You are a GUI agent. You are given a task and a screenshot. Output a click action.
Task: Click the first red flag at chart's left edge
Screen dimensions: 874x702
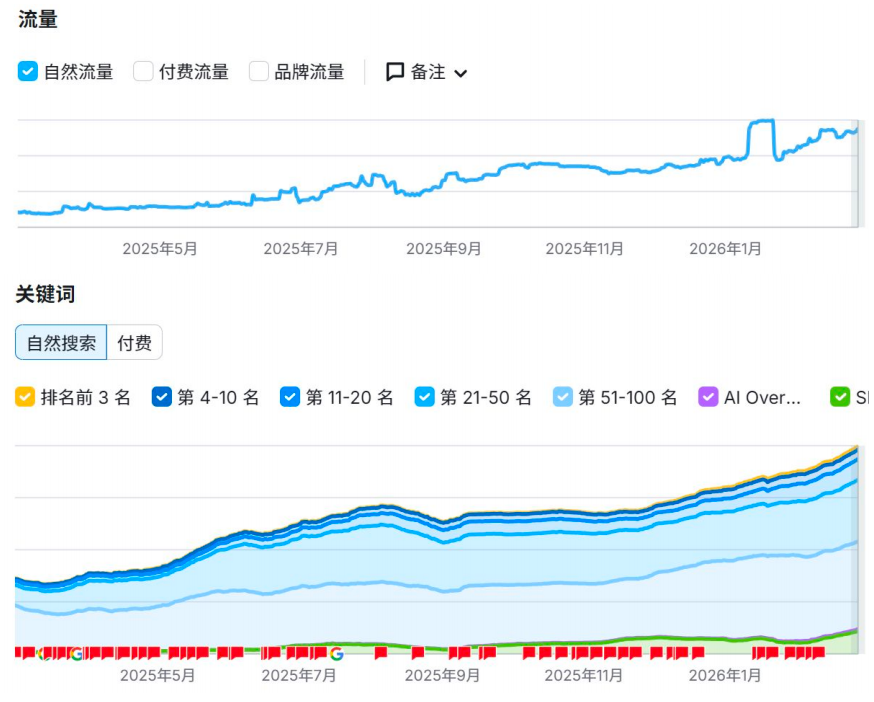[22, 653]
